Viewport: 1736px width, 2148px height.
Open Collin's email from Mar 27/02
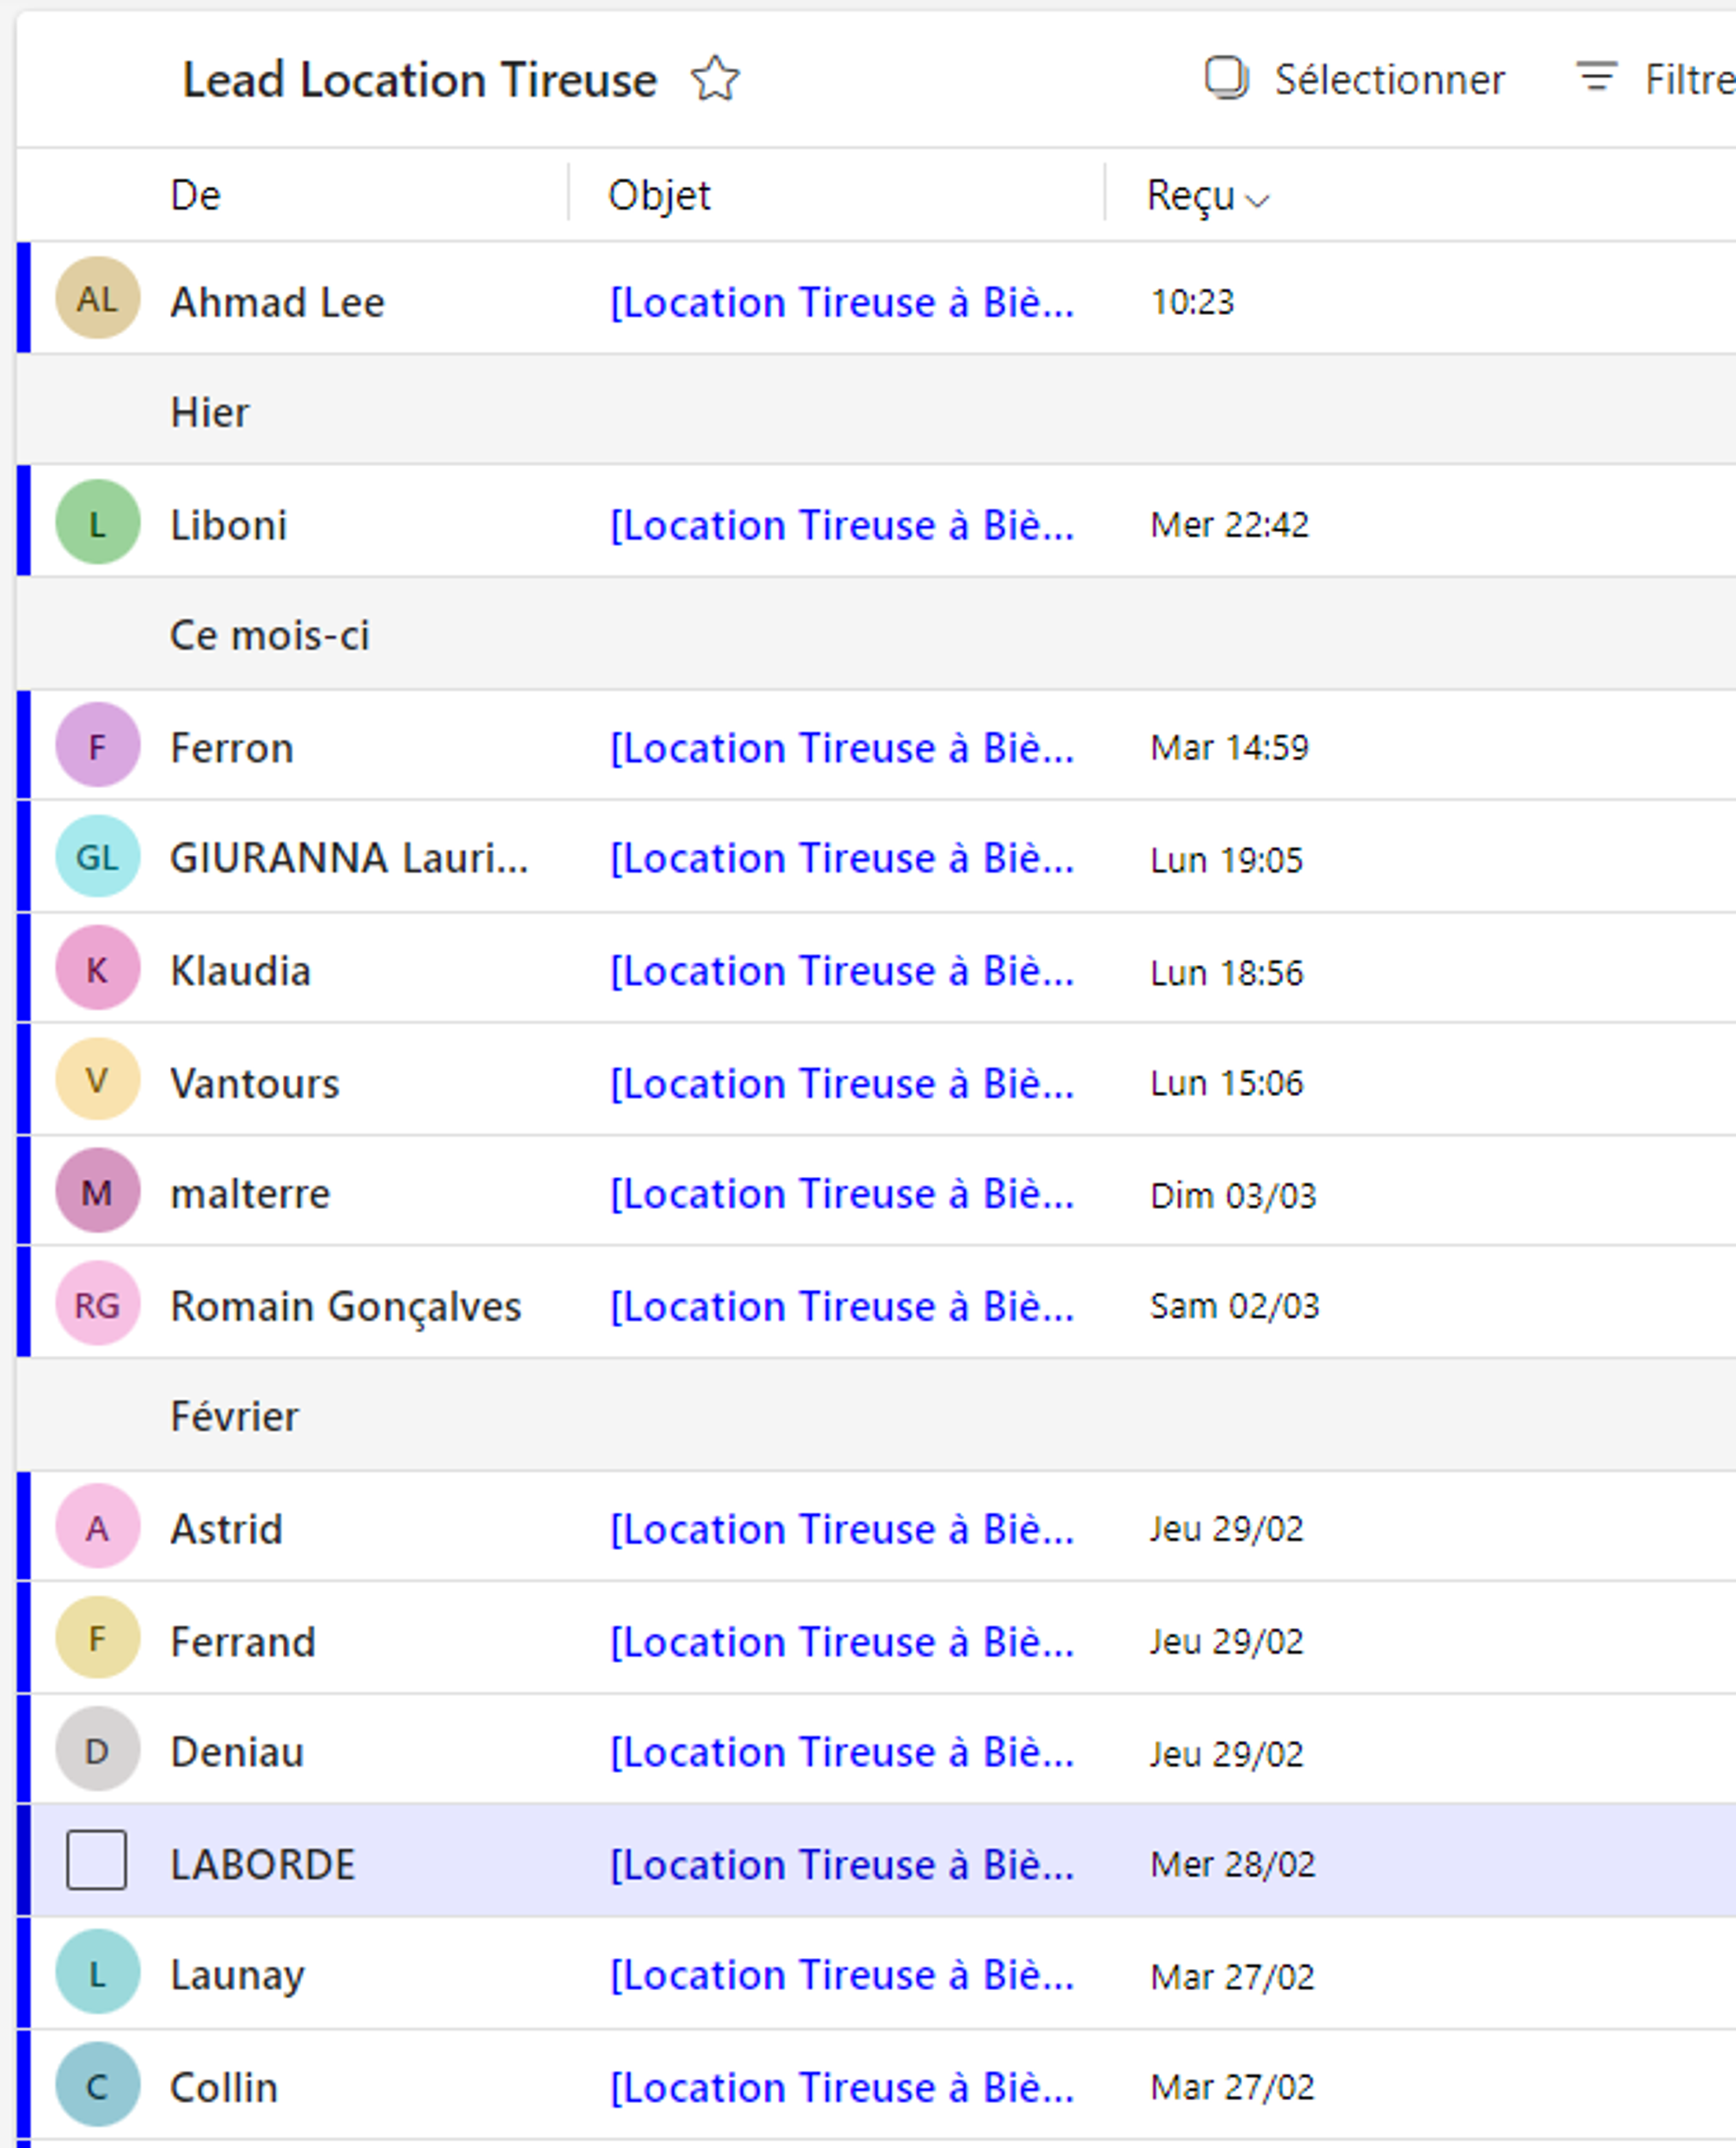point(842,2088)
